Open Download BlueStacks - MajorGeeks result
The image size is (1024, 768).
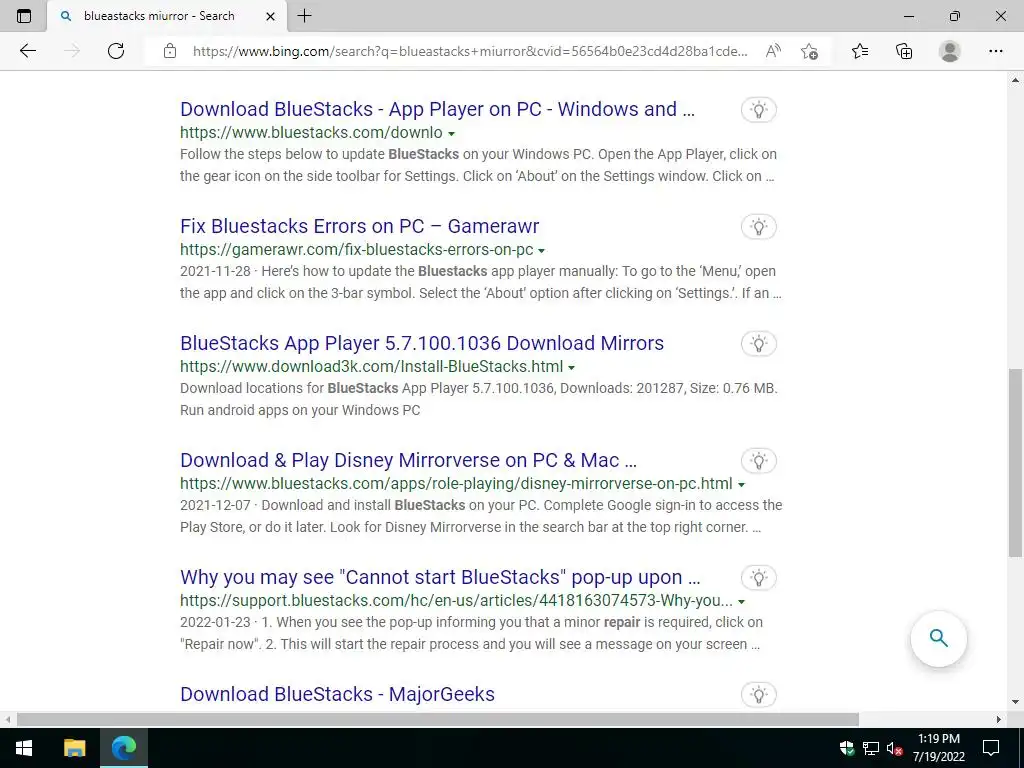point(337,694)
